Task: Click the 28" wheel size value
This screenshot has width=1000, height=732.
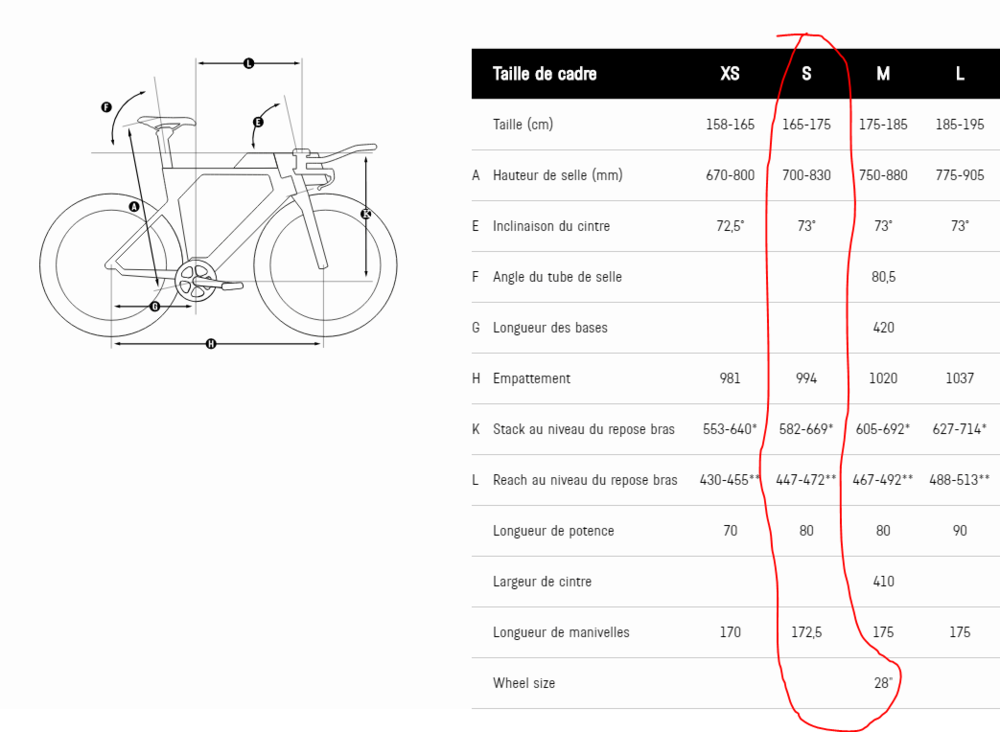Action: click(x=883, y=683)
